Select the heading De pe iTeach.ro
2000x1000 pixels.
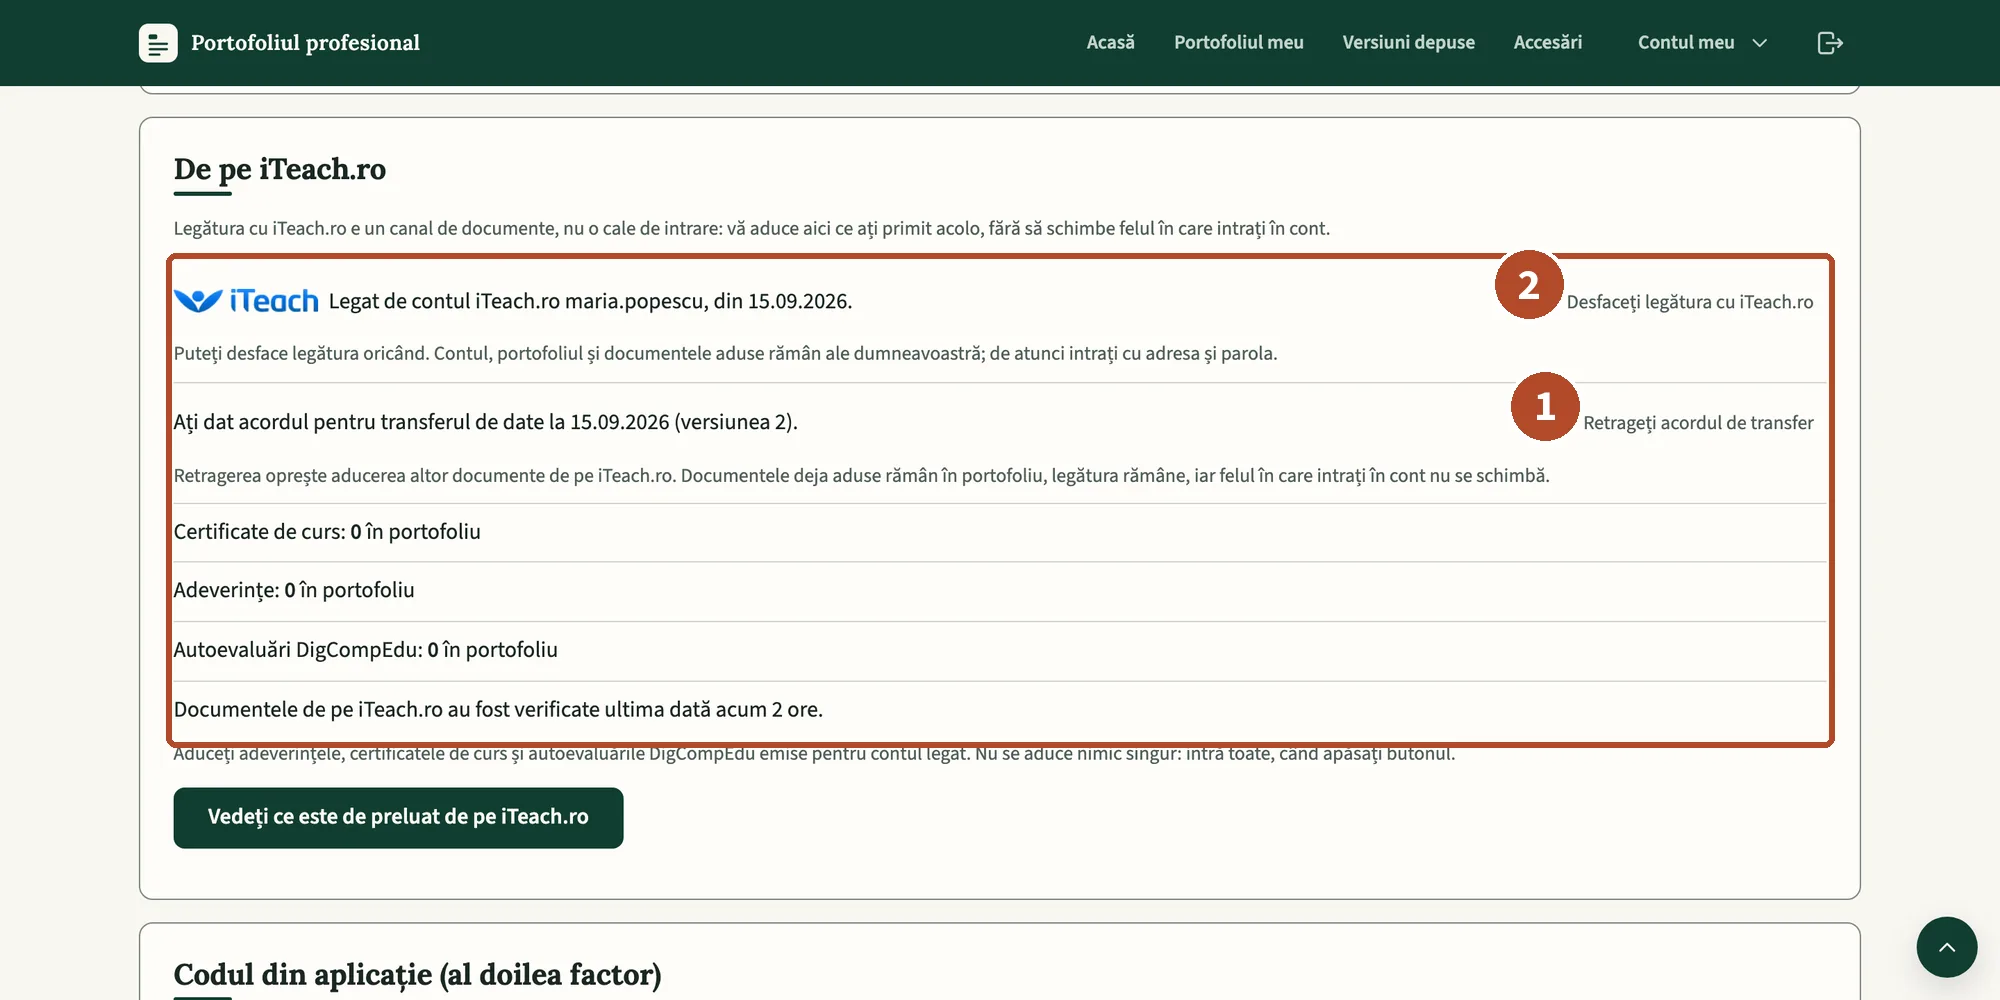[x=280, y=169]
